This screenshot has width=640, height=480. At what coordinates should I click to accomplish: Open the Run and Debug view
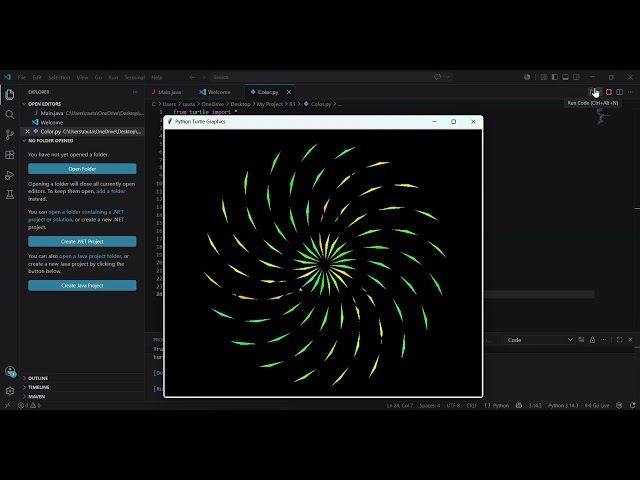click(10, 175)
